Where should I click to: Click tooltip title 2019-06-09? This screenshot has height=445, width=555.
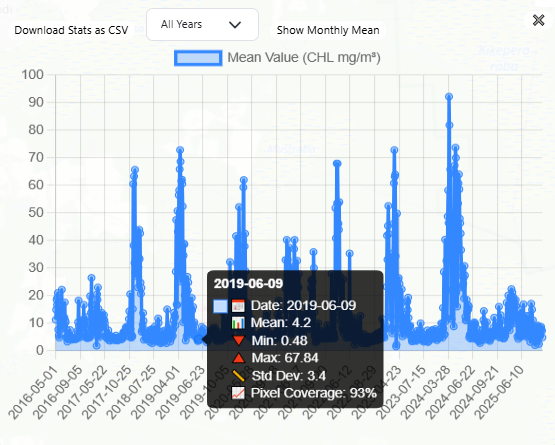248,284
